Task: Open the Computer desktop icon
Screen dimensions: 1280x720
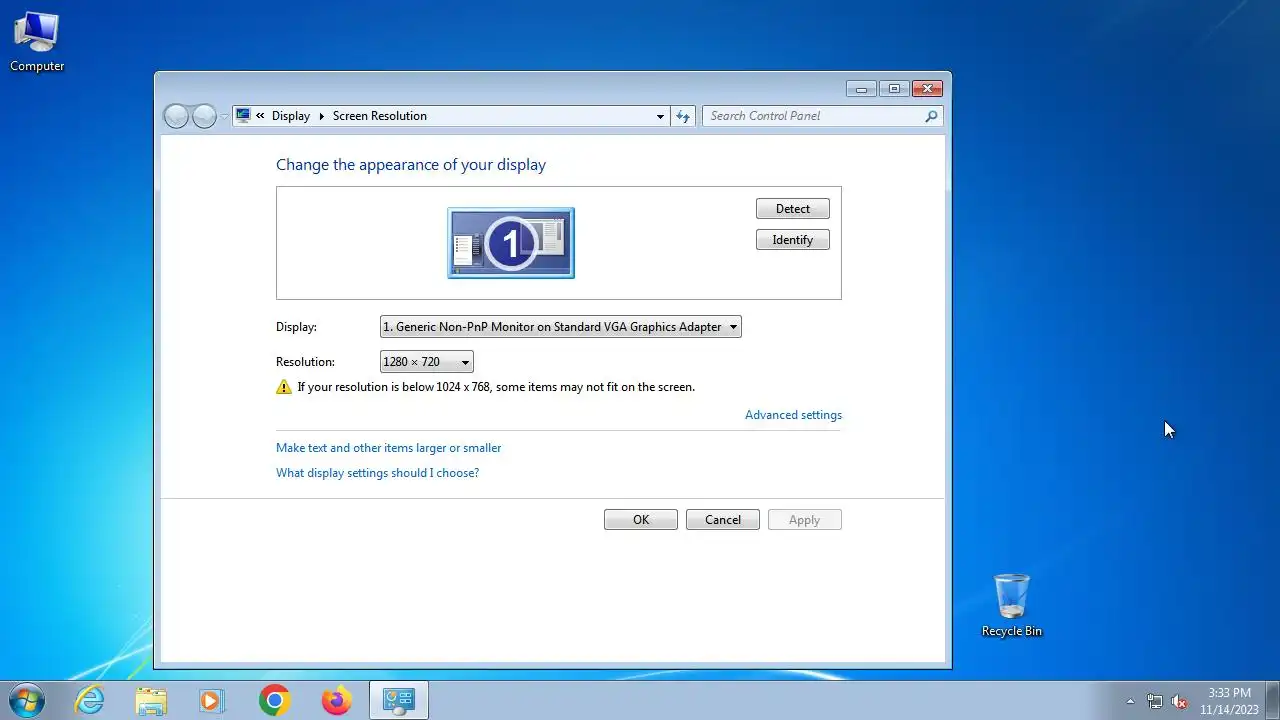Action: coord(37,42)
